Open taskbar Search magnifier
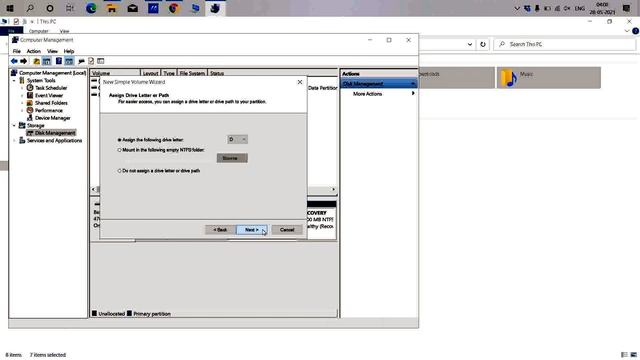The width and height of the screenshot is (640, 360). point(30,8)
